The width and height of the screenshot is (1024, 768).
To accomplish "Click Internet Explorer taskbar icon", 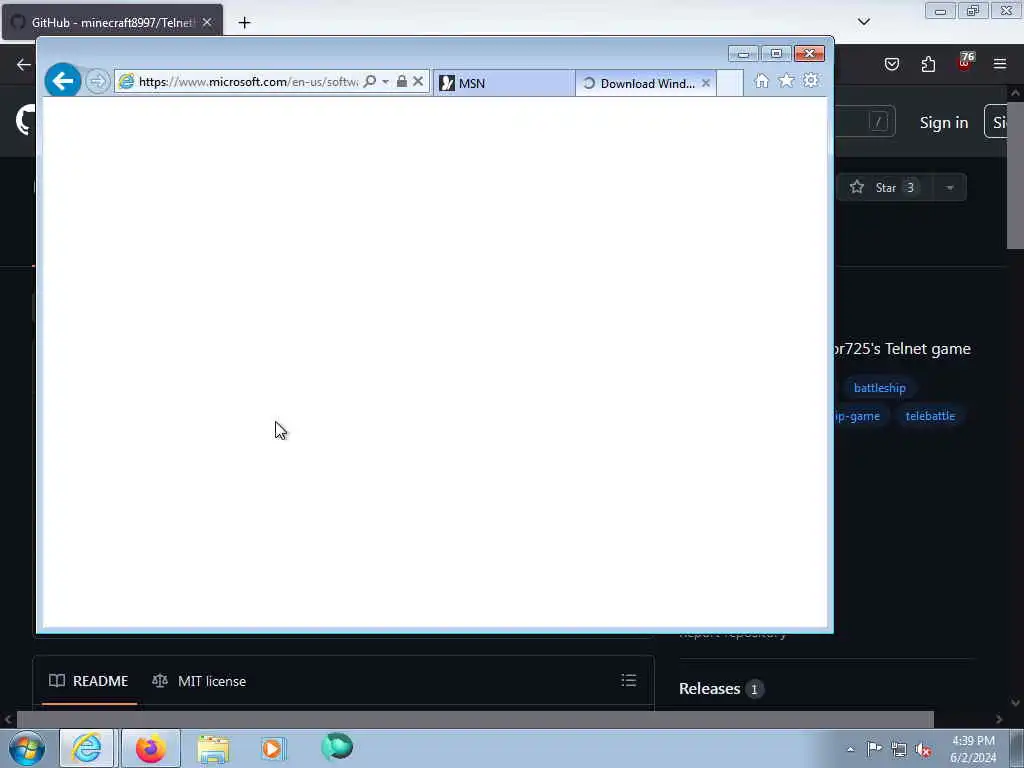I will [87, 748].
